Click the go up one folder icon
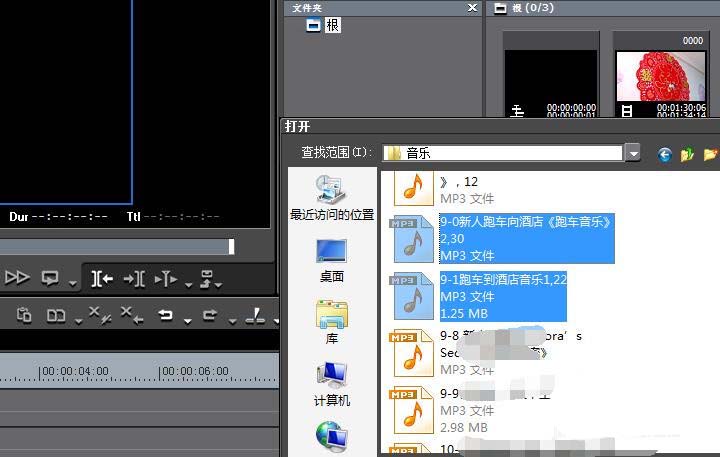This screenshot has width=720, height=457. 687,155
